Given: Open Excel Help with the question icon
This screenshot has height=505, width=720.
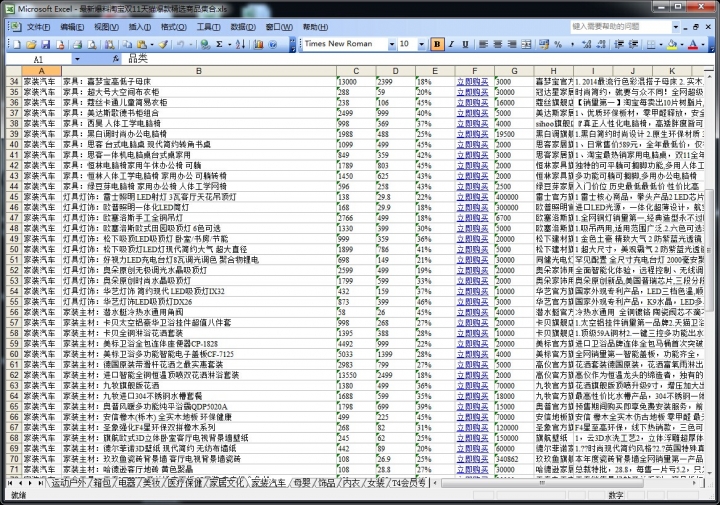Looking at the screenshot, I should 273,45.
